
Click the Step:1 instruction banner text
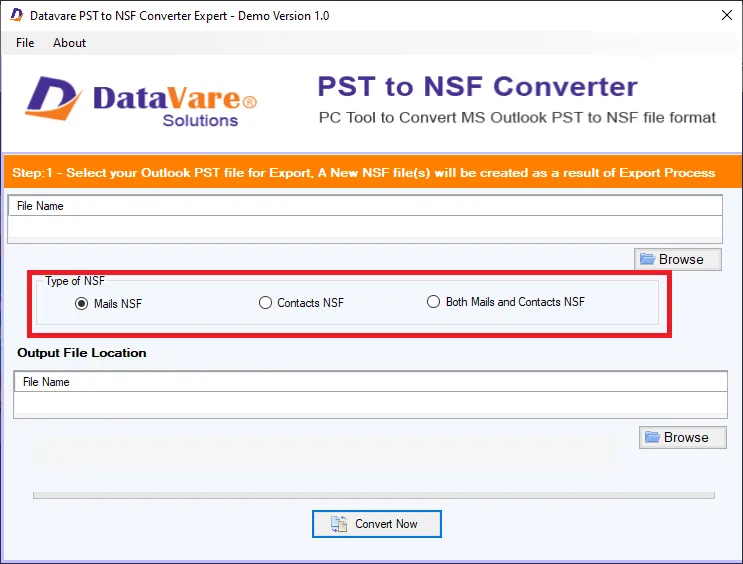(363, 173)
